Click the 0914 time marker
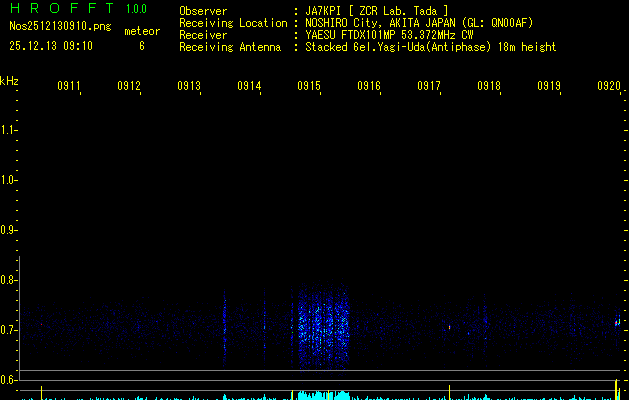This screenshot has width=629, height=400. [249, 87]
